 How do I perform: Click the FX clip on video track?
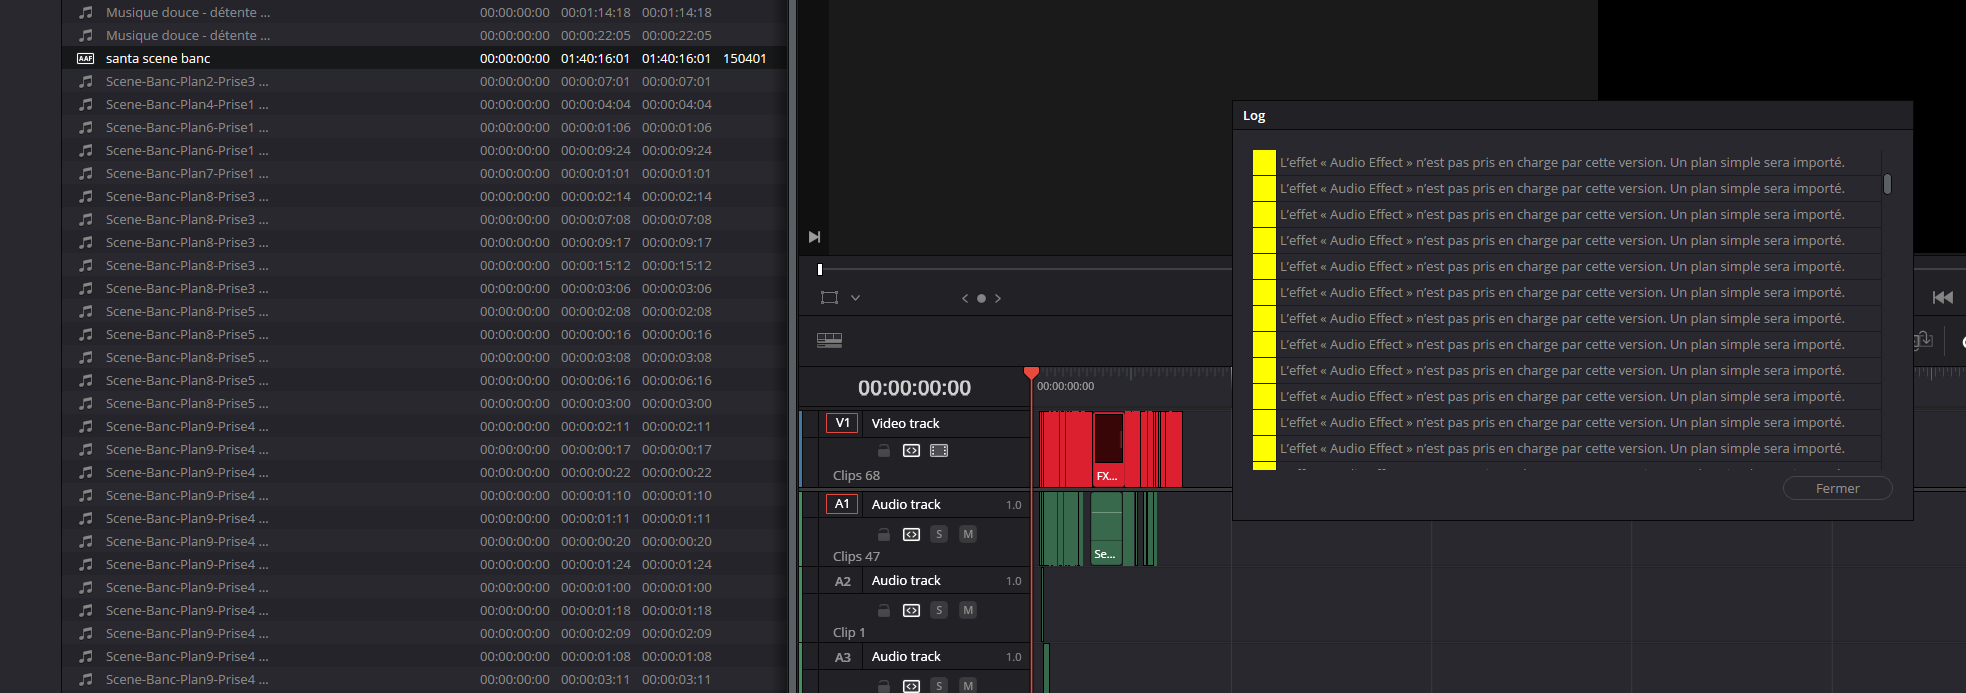coord(1108,450)
